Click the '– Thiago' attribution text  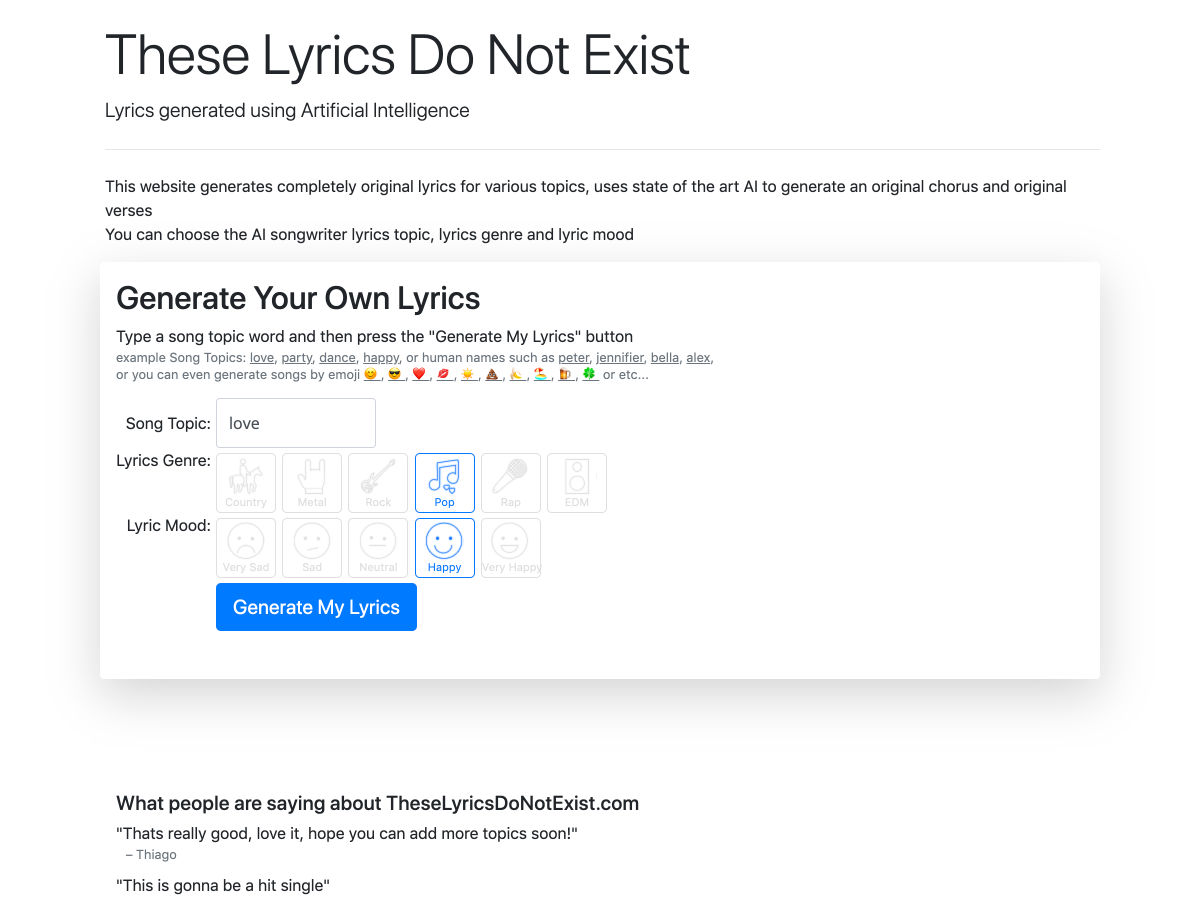[x=151, y=855]
